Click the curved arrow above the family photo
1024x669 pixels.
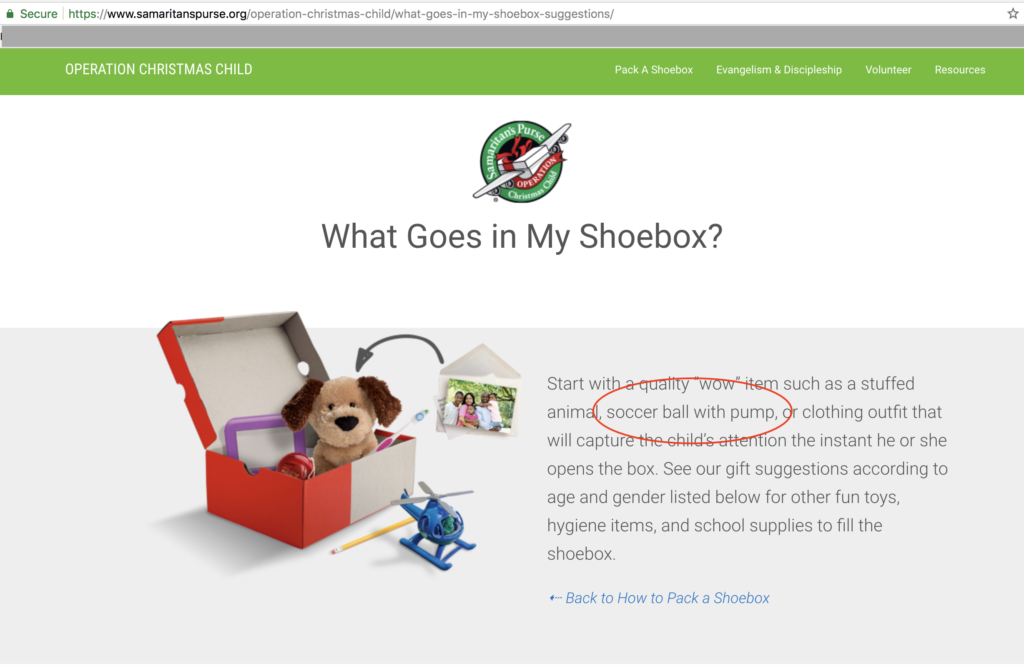pos(399,352)
